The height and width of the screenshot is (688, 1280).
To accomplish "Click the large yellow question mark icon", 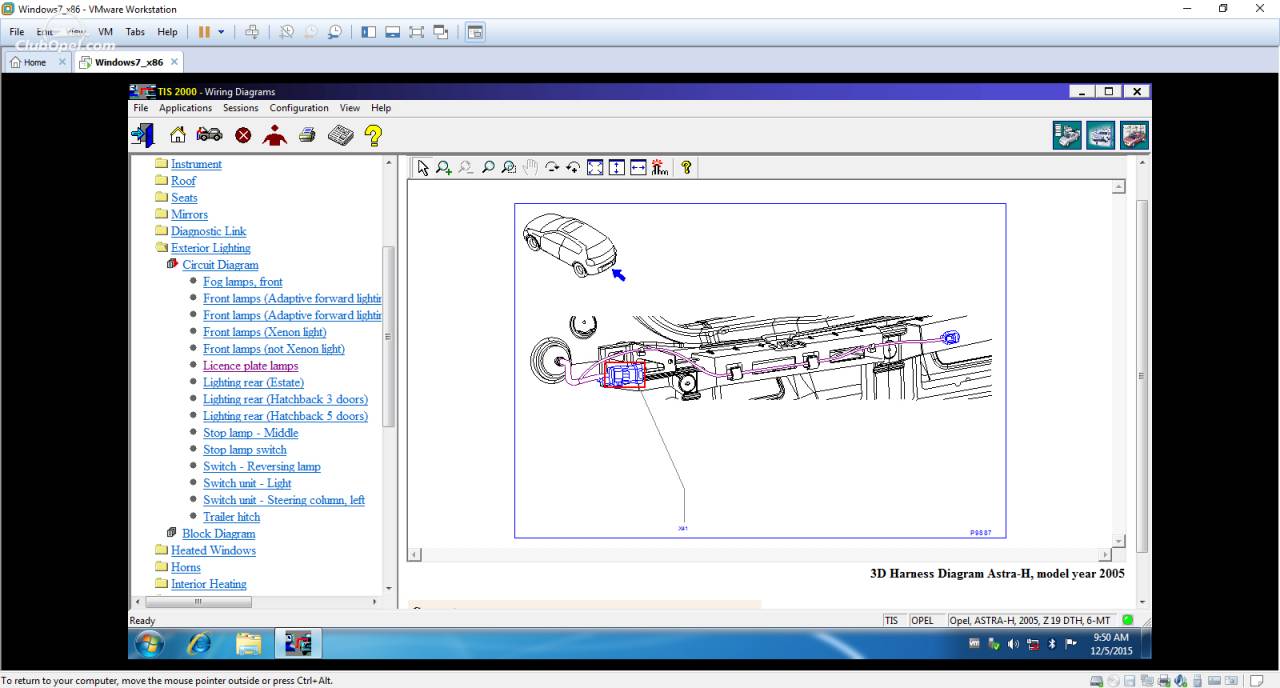I will (x=373, y=135).
